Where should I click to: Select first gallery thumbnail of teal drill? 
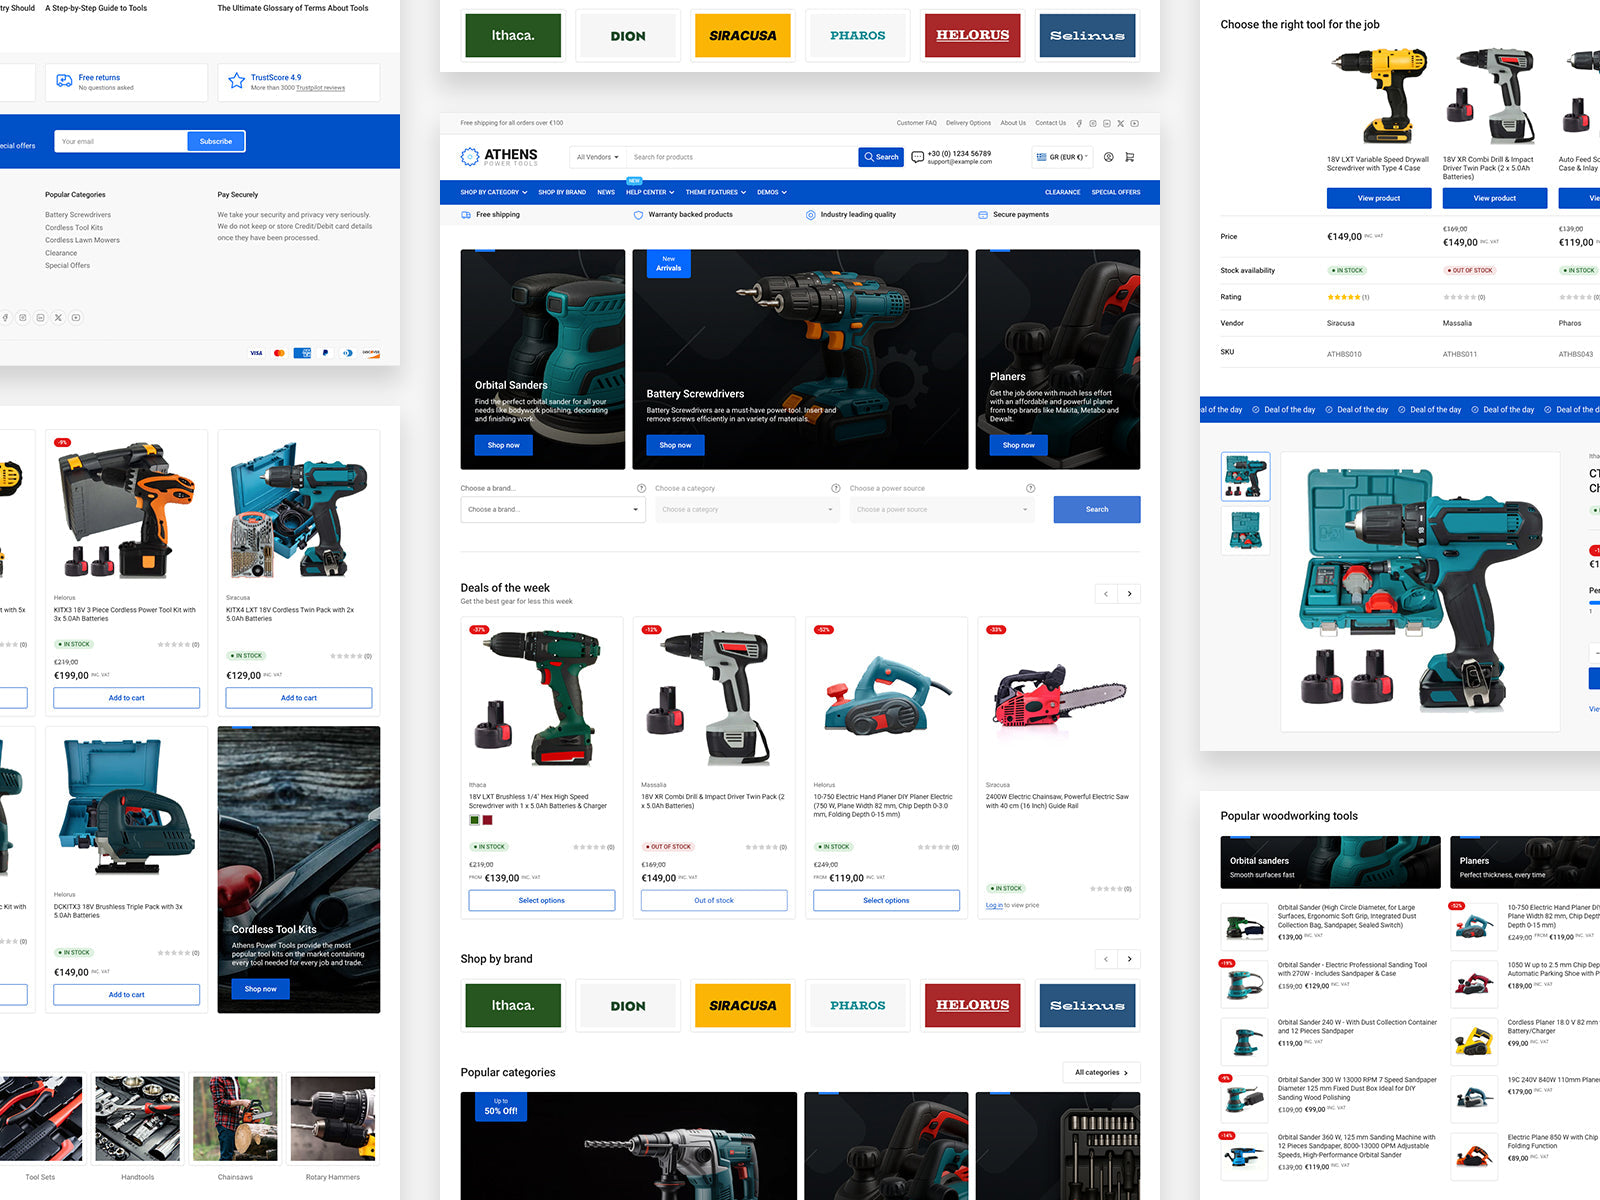(1246, 477)
